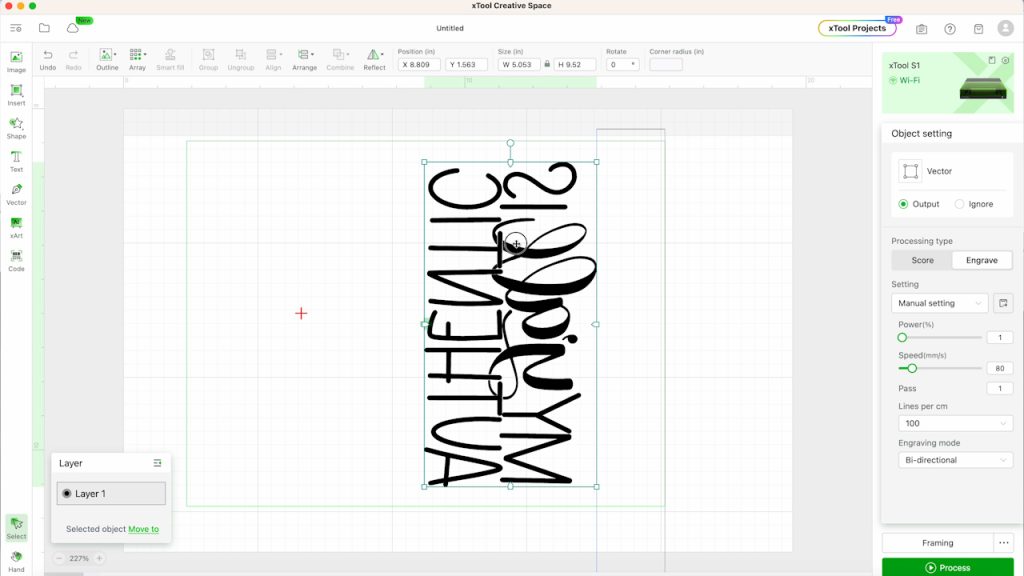This screenshot has height=576, width=1024.
Task: Switch to the Engrave processing tab
Action: (x=981, y=259)
